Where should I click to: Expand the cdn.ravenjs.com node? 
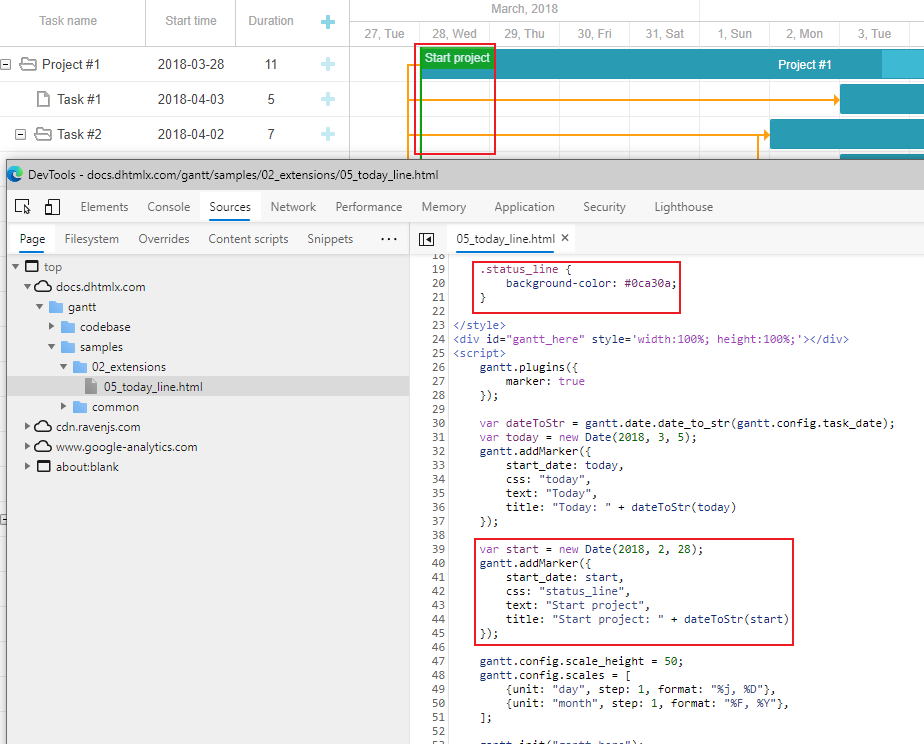(x=27, y=426)
